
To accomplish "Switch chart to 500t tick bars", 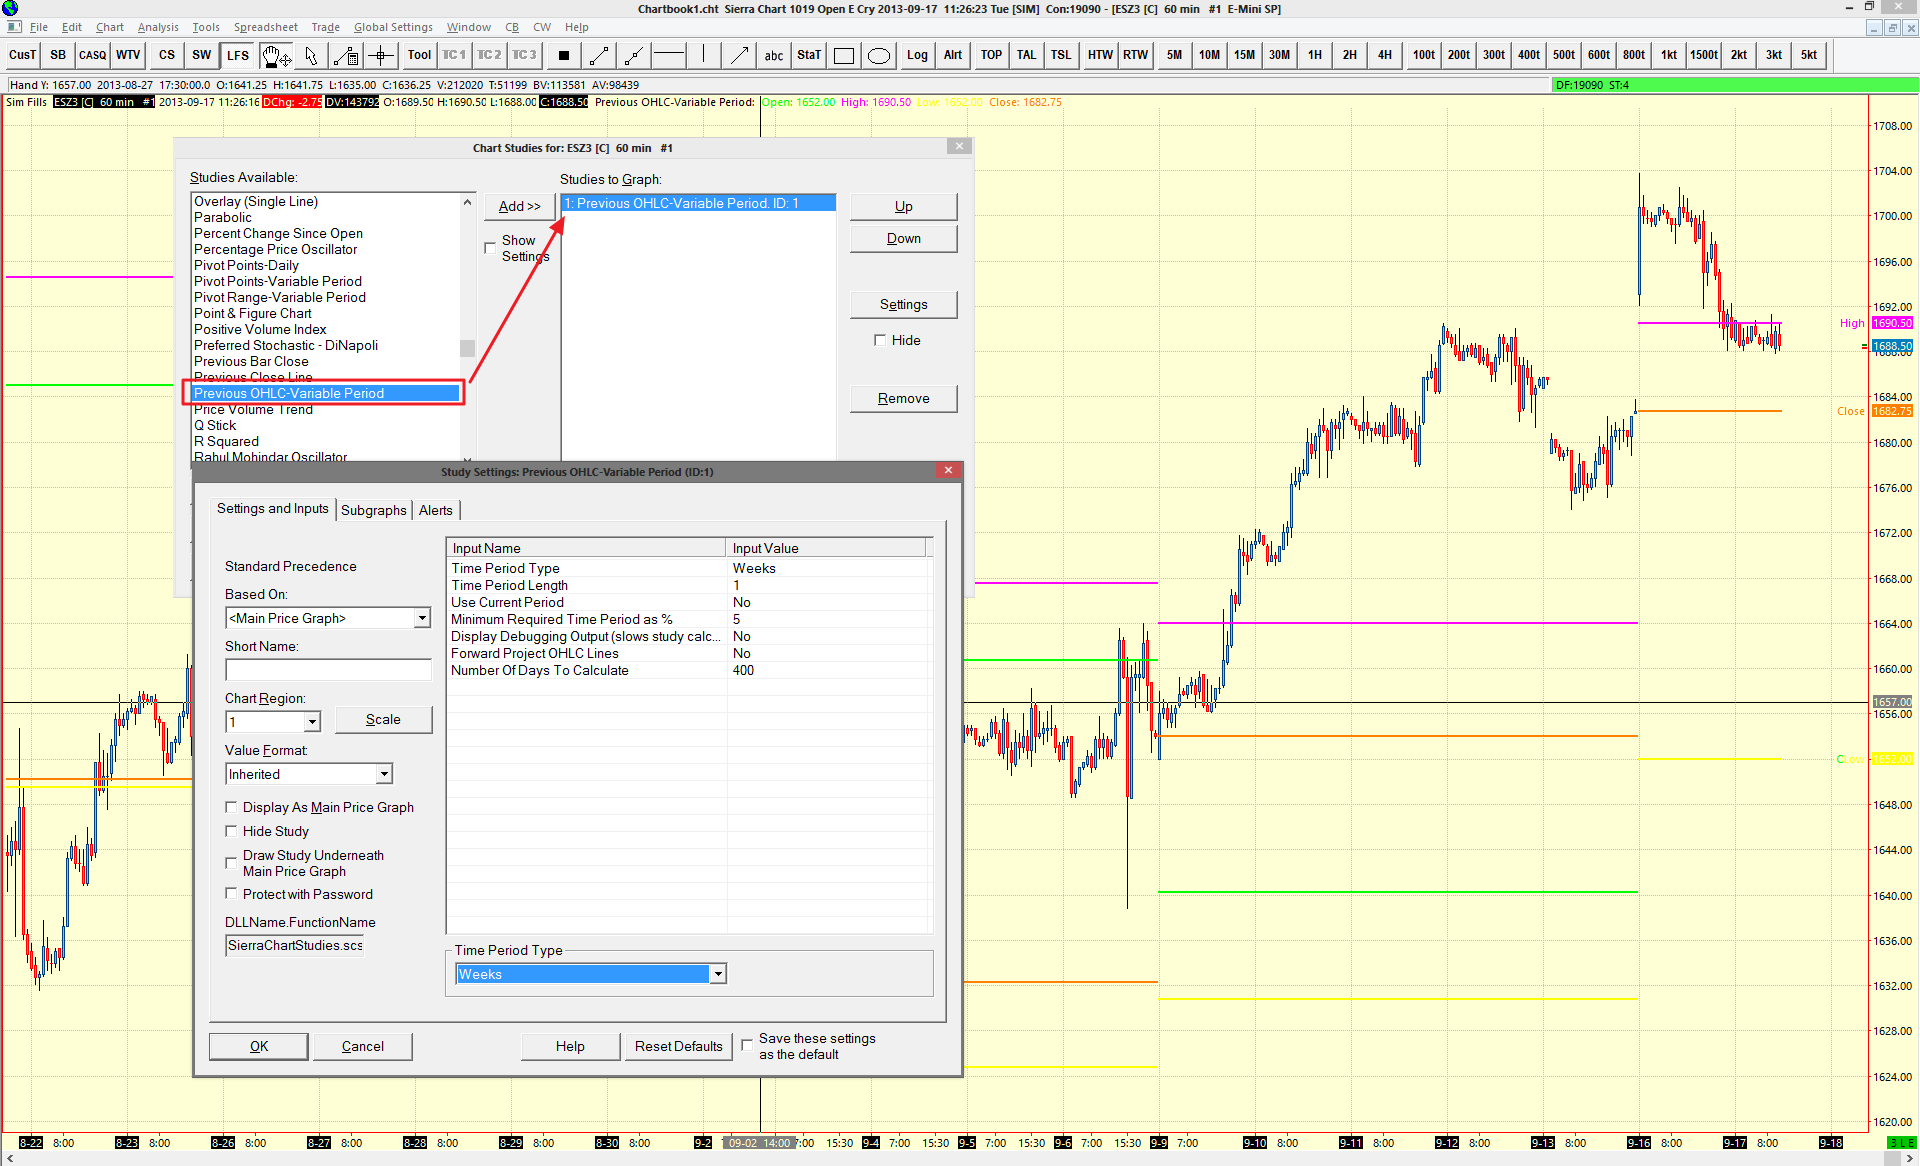I will pos(1564,55).
